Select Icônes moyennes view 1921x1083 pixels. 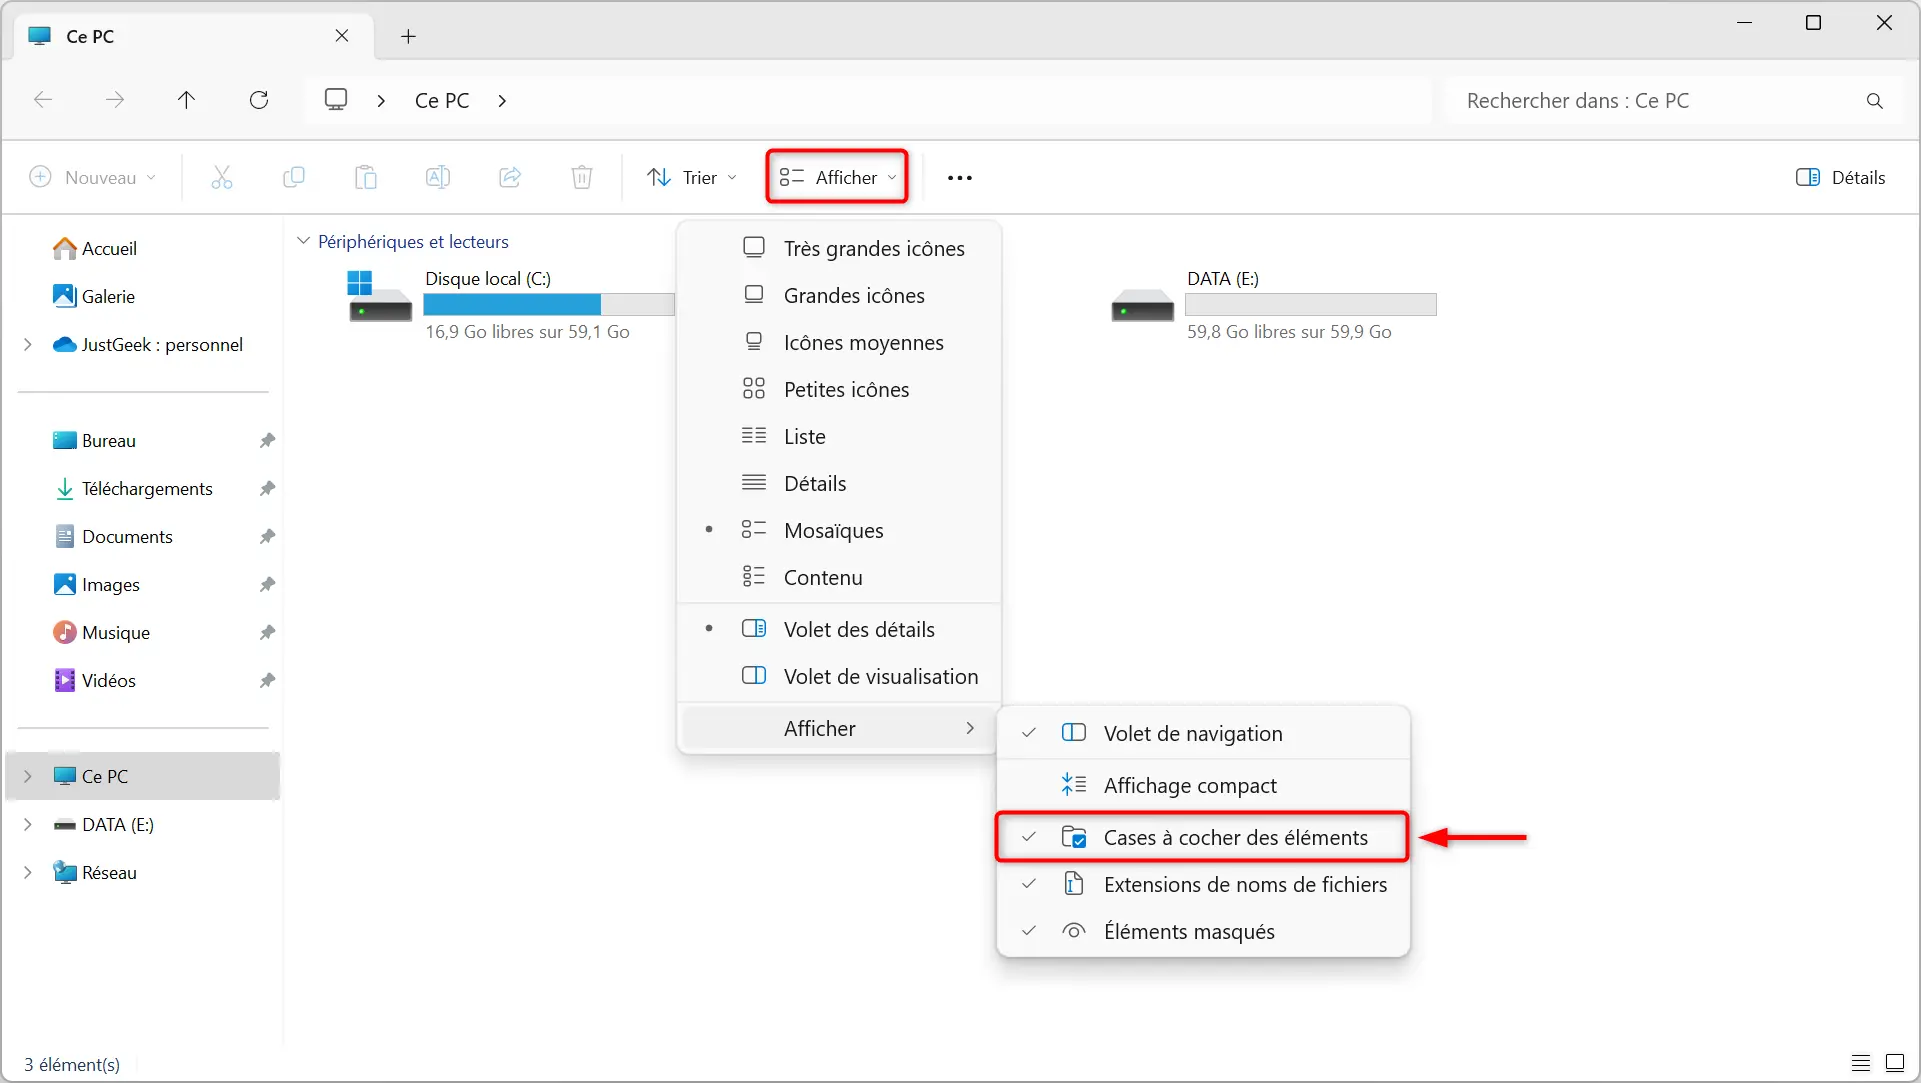(x=839, y=342)
